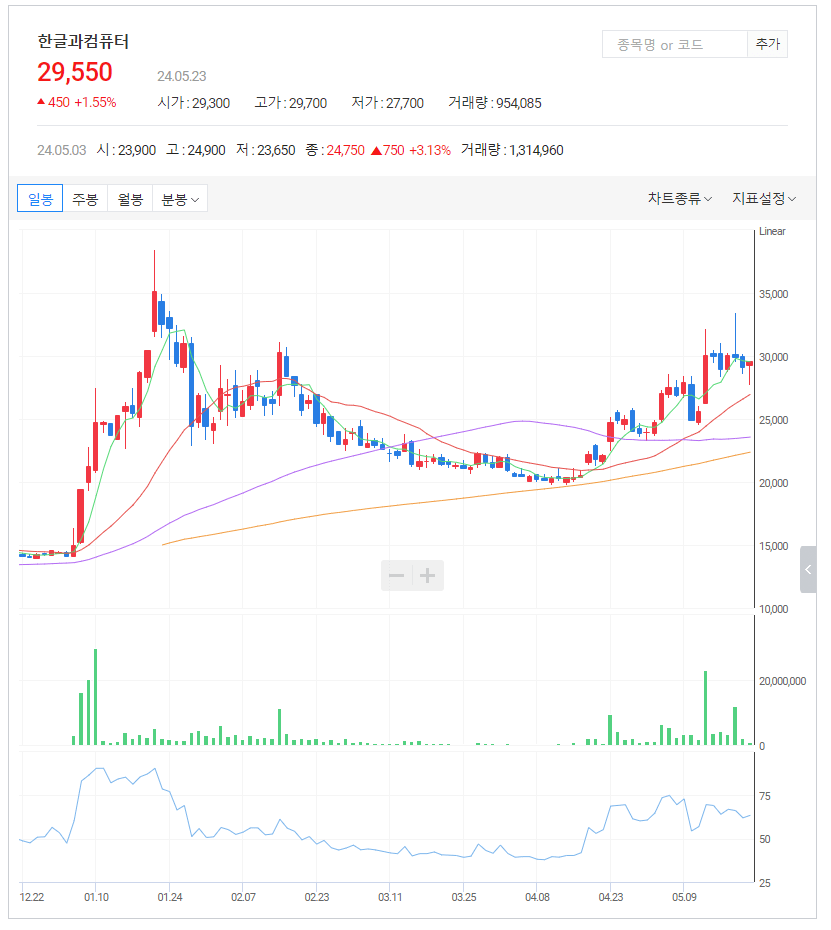Toggle the Linear scale label
The height and width of the screenshot is (930, 831).
click(x=772, y=231)
